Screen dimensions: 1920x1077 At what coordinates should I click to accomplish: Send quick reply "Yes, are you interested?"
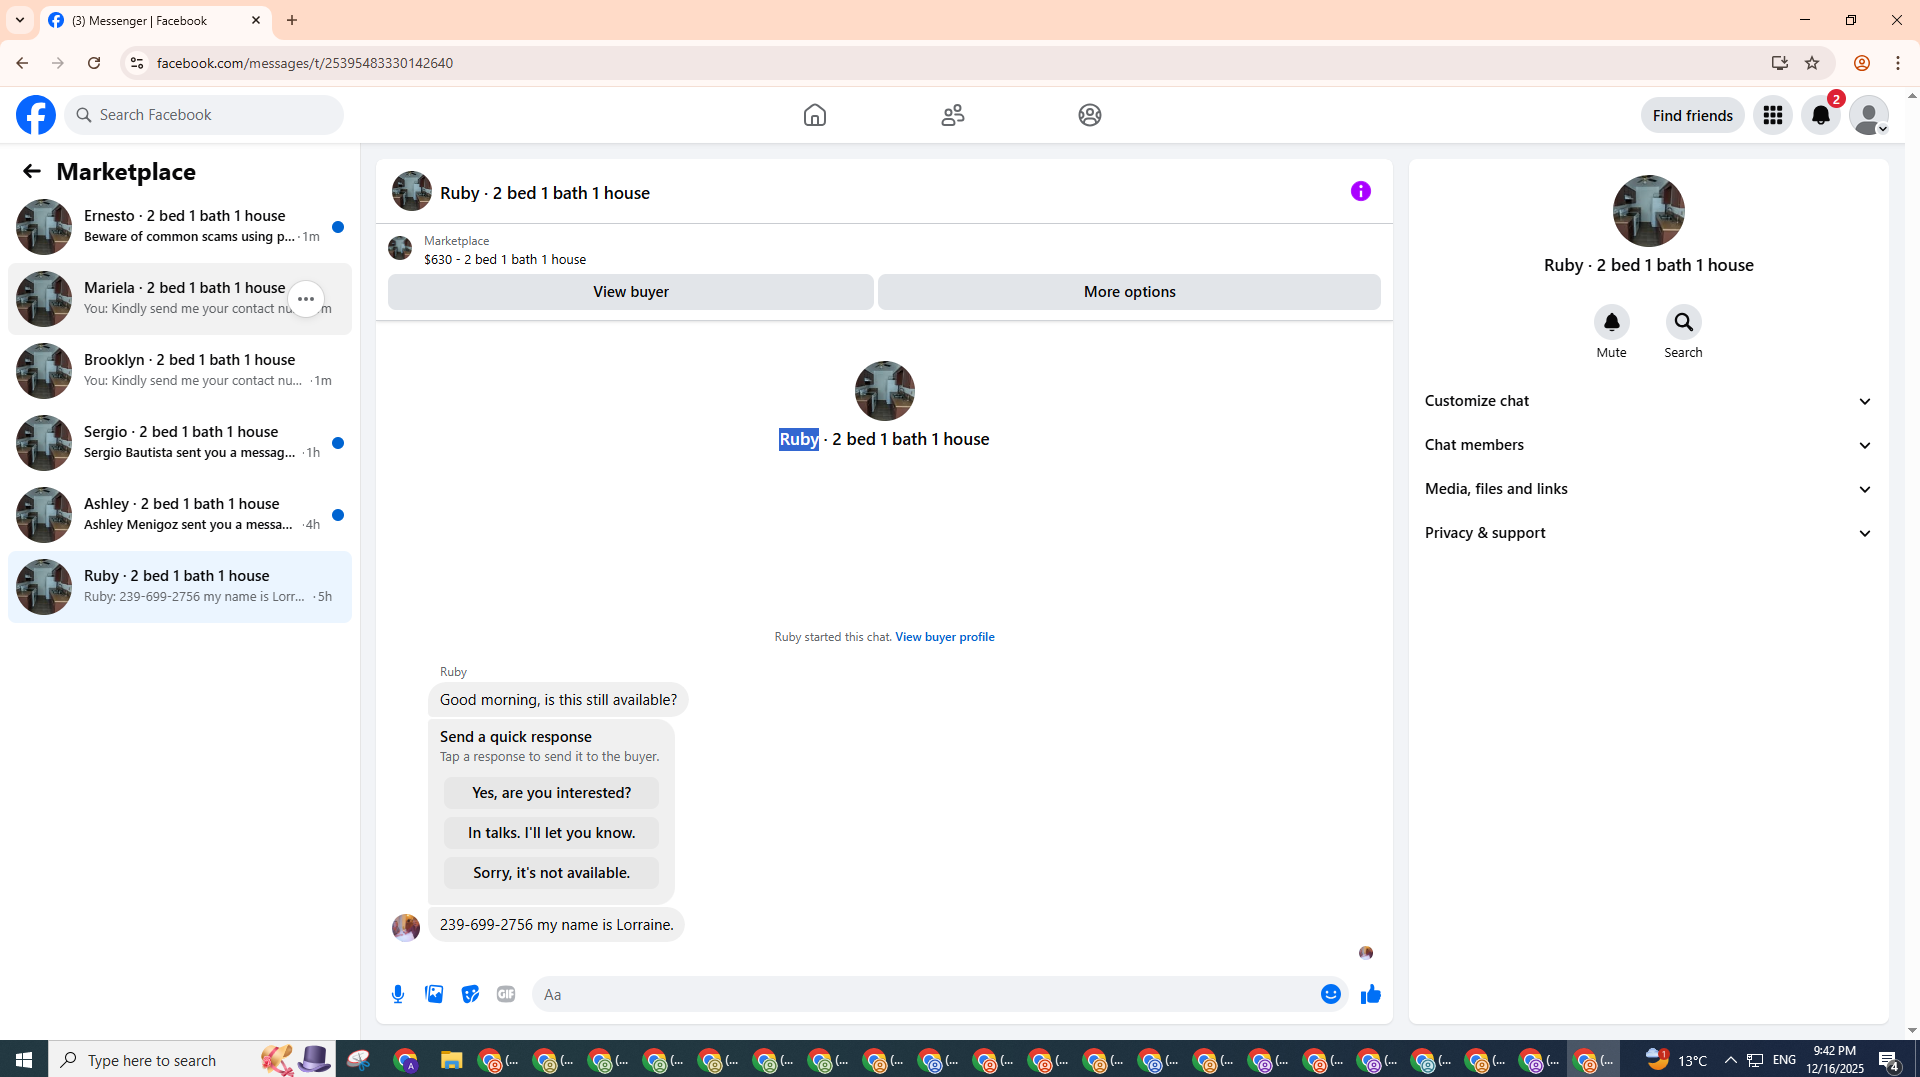click(552, 793)
